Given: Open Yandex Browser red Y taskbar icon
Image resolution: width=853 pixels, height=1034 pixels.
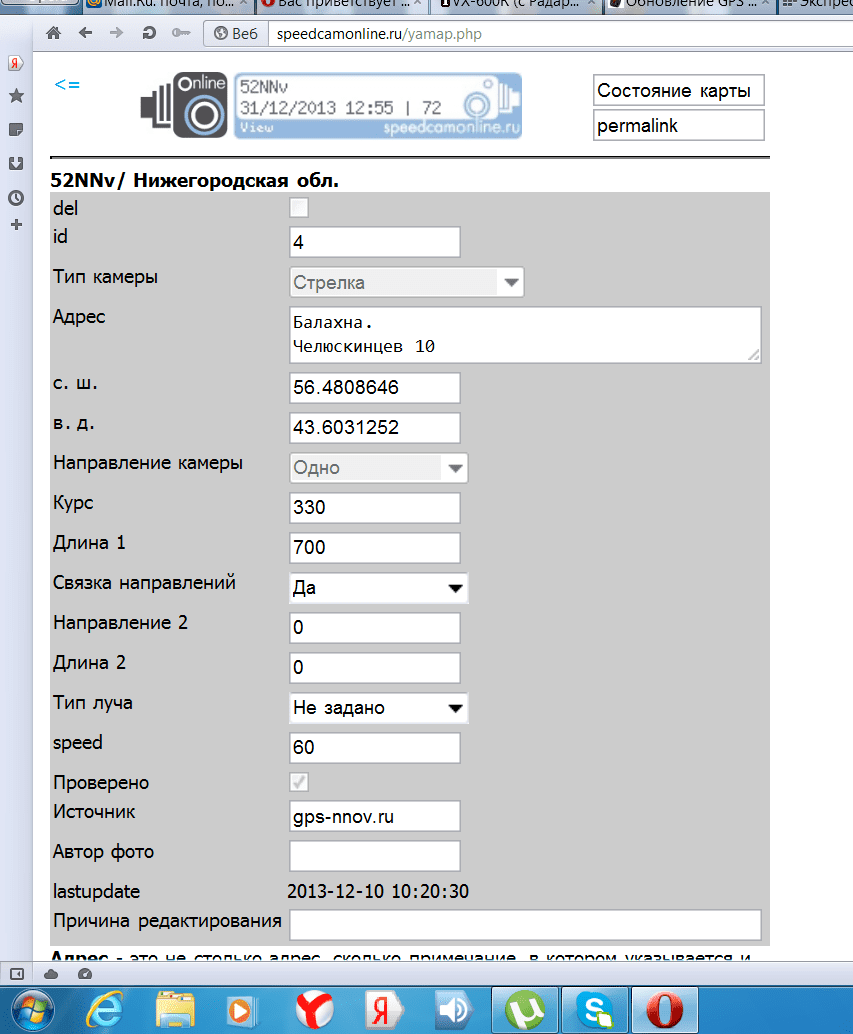Looking at the screenshot, I should (x=314, y=1010).
